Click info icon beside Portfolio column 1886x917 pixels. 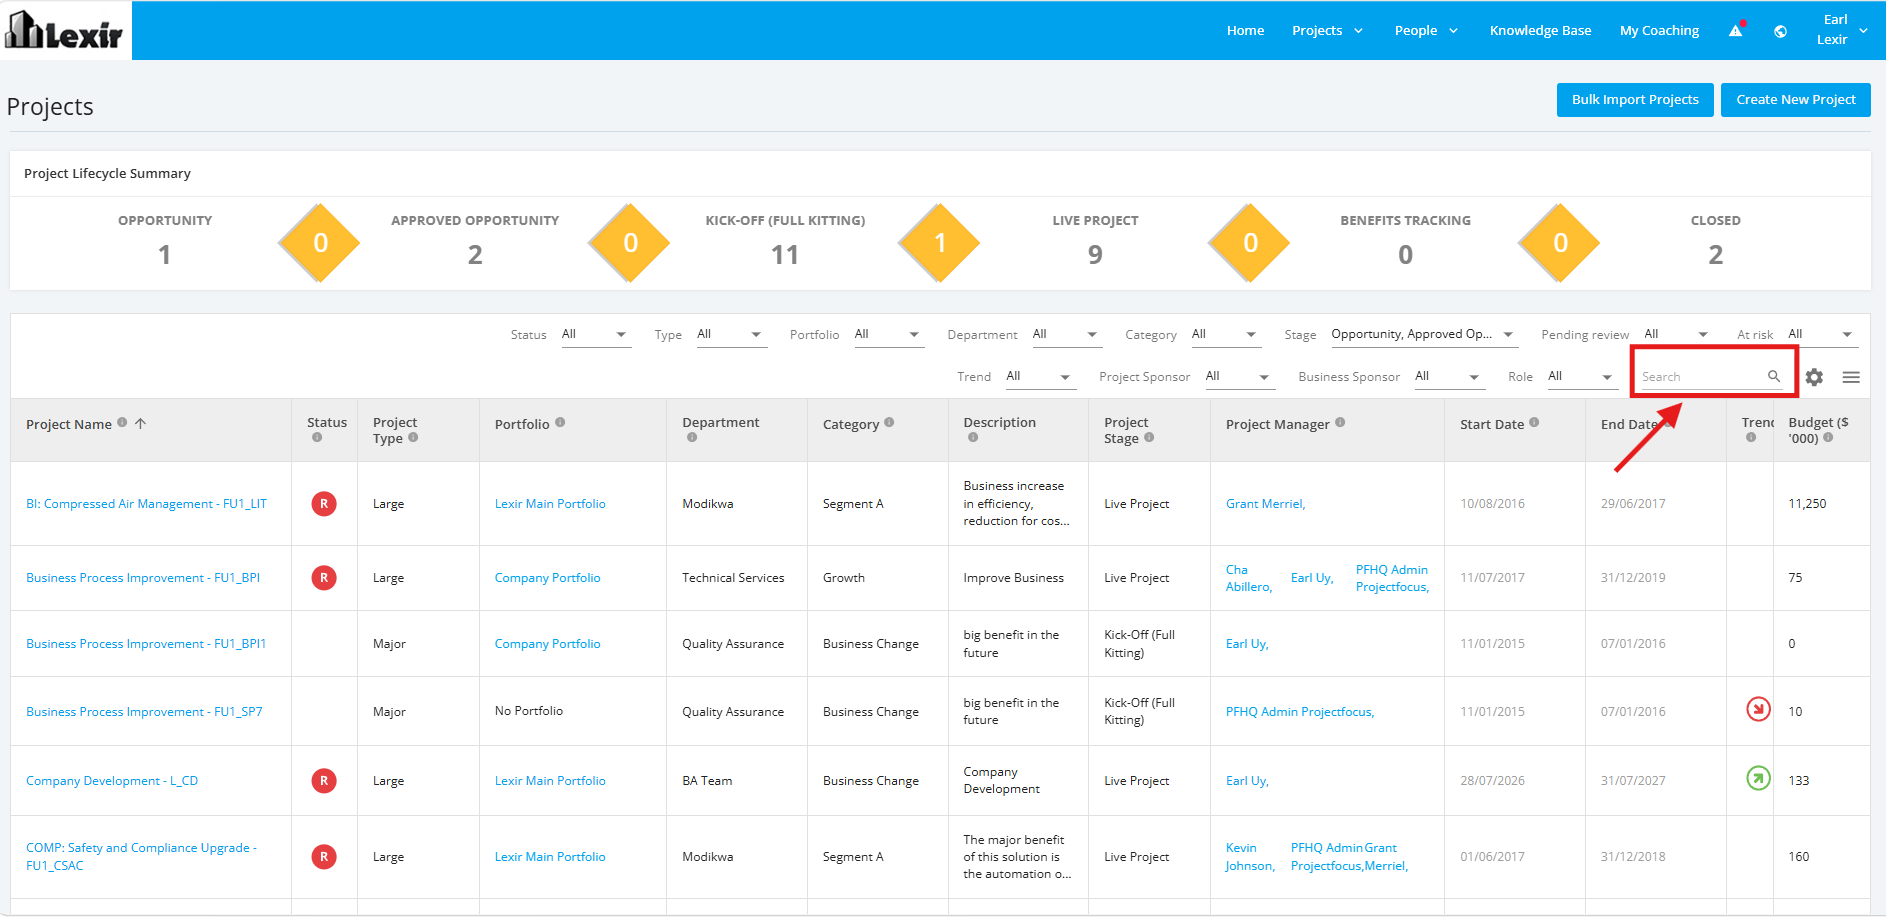[x=560, y=422]
